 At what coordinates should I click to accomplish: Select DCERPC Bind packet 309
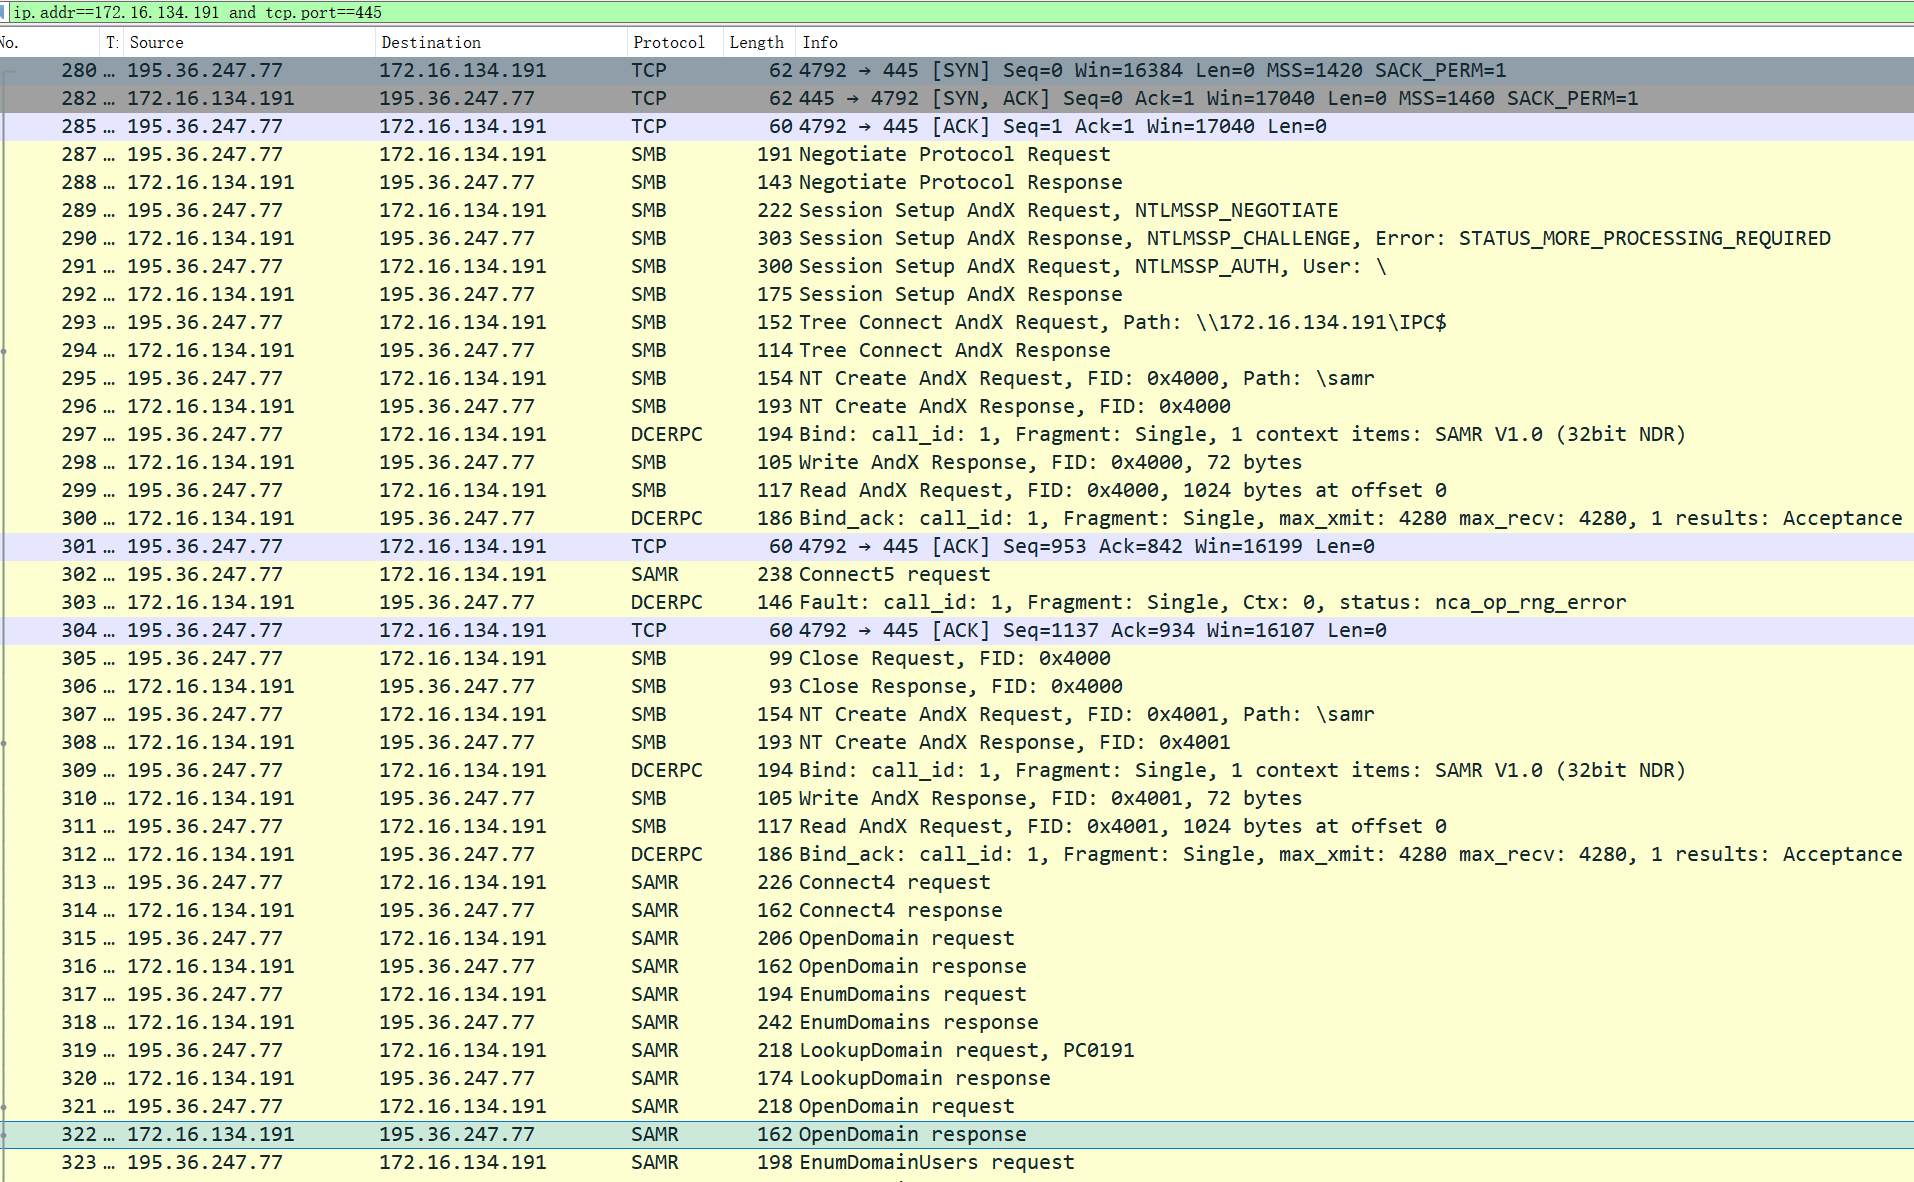click(957, 770)
